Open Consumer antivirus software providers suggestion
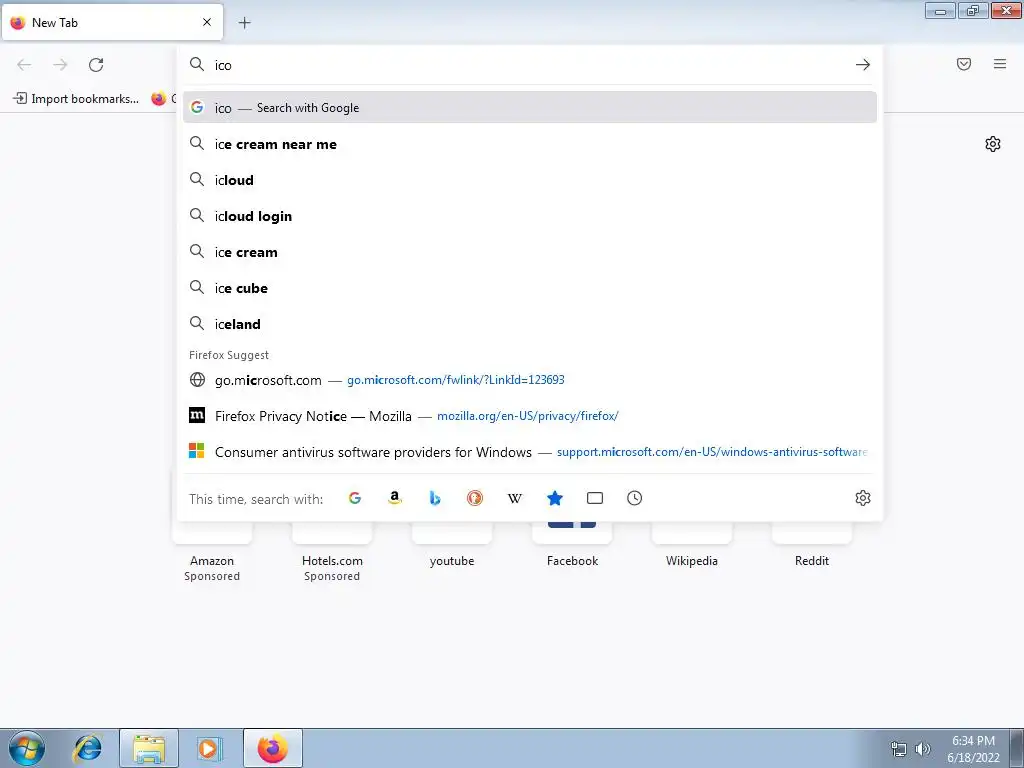The height and width of the screenshot is (768, 1024). point(530,452)
